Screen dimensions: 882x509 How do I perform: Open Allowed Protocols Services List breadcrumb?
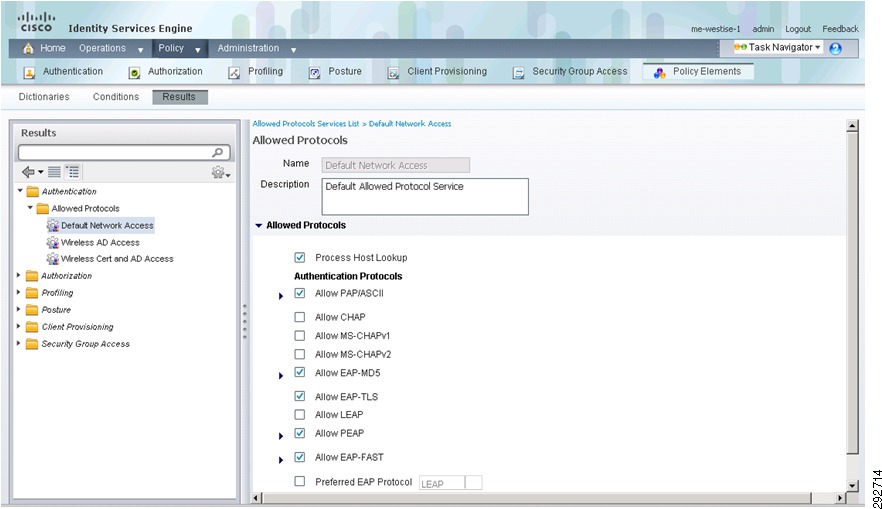point(305,124)
